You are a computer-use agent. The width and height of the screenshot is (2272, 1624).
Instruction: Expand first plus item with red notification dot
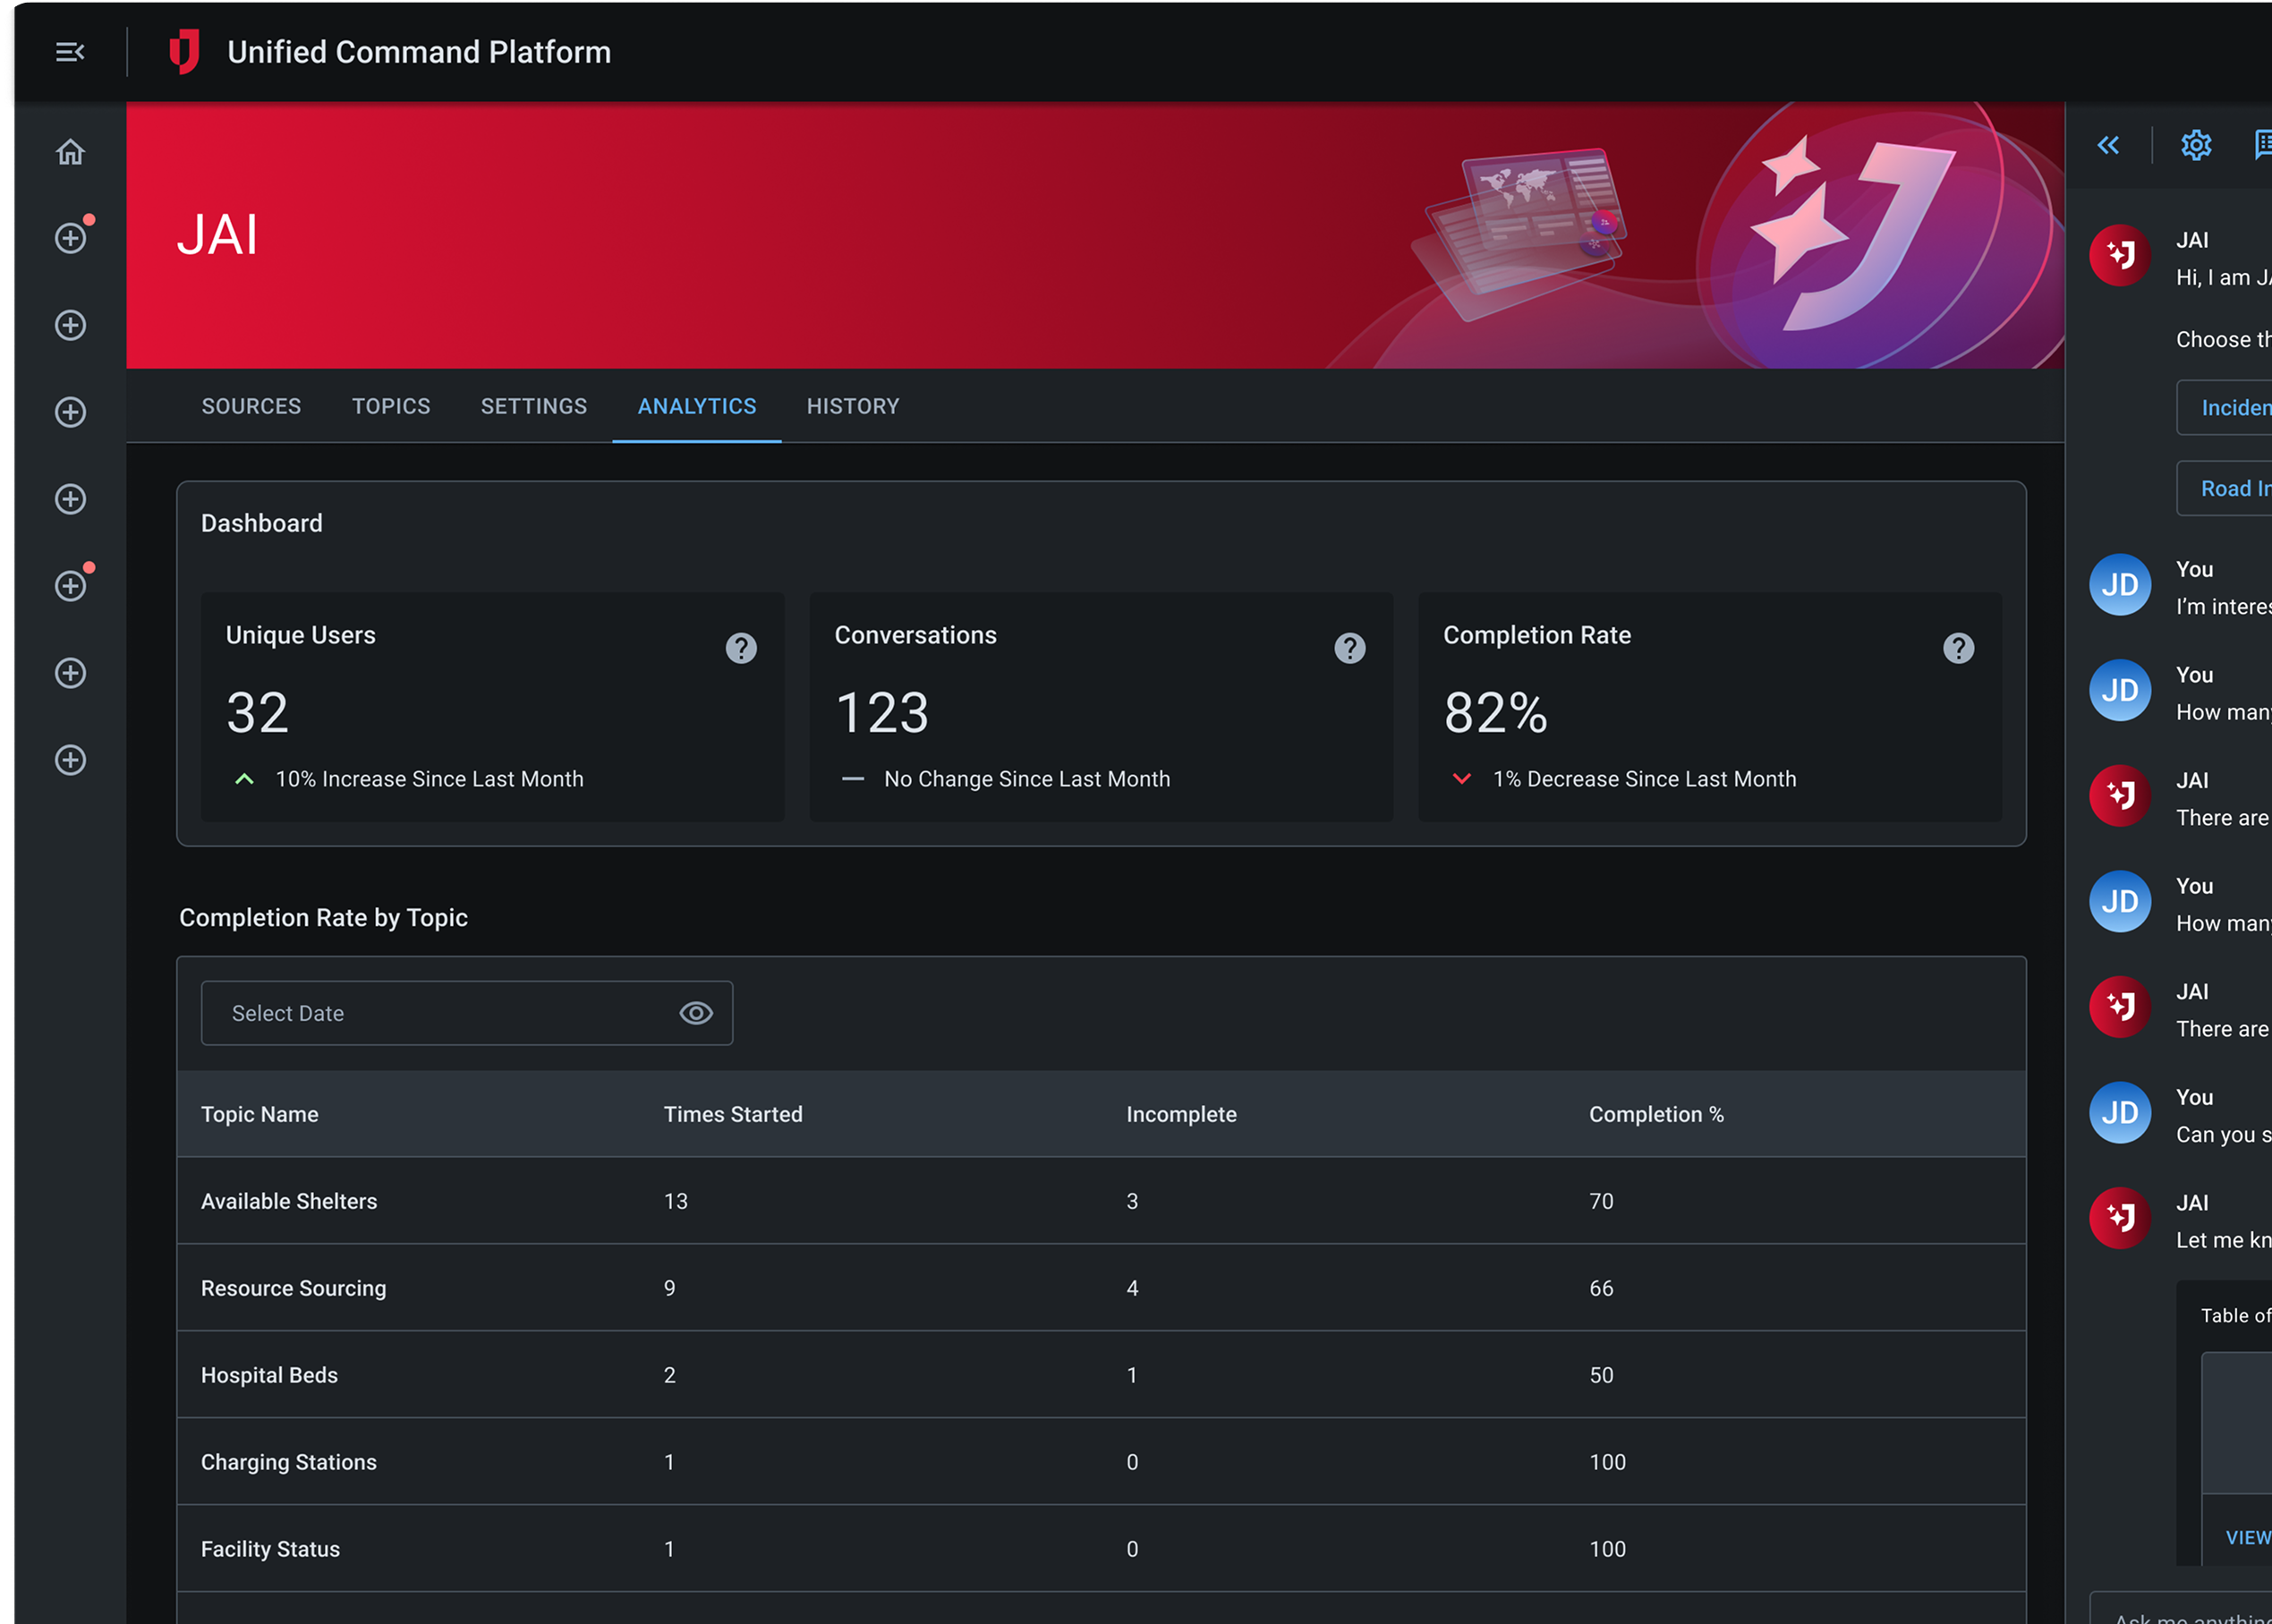pyautogui.click(x=70, y=238)
